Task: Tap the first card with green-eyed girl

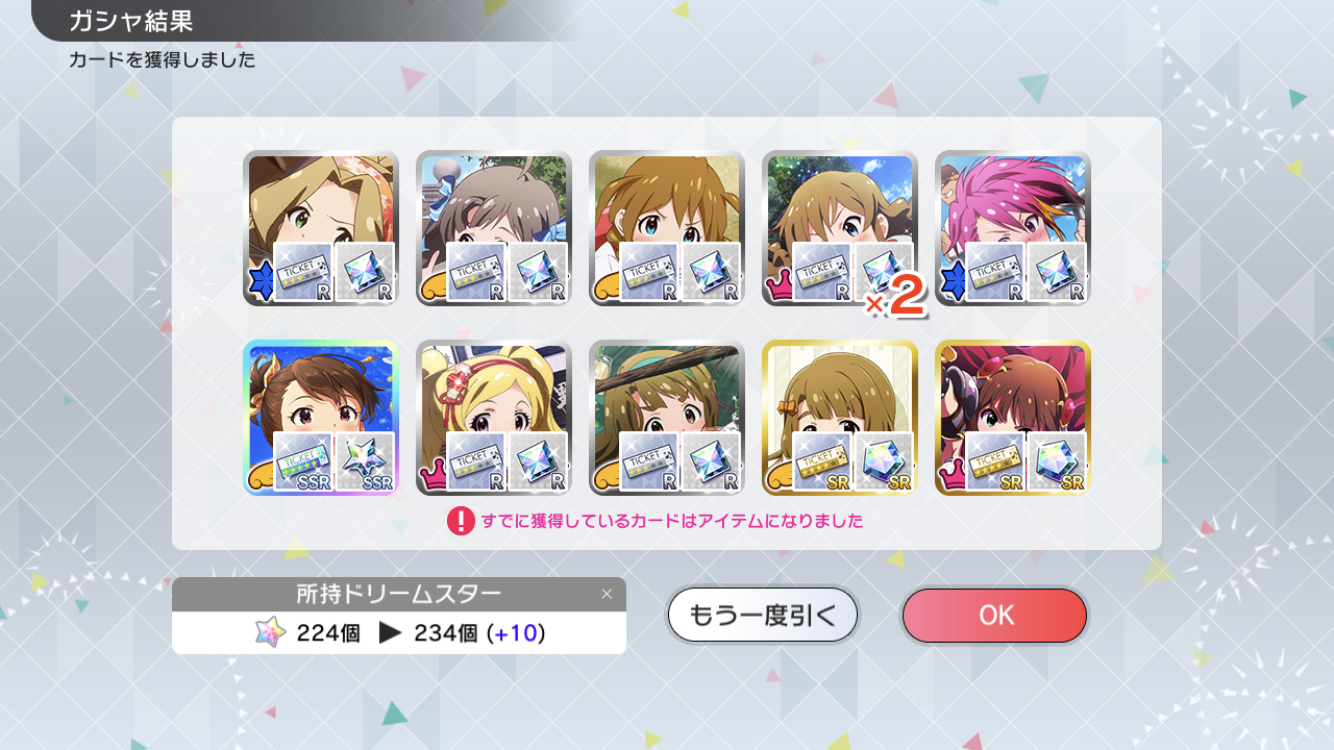Action: (x=321, y=229)
